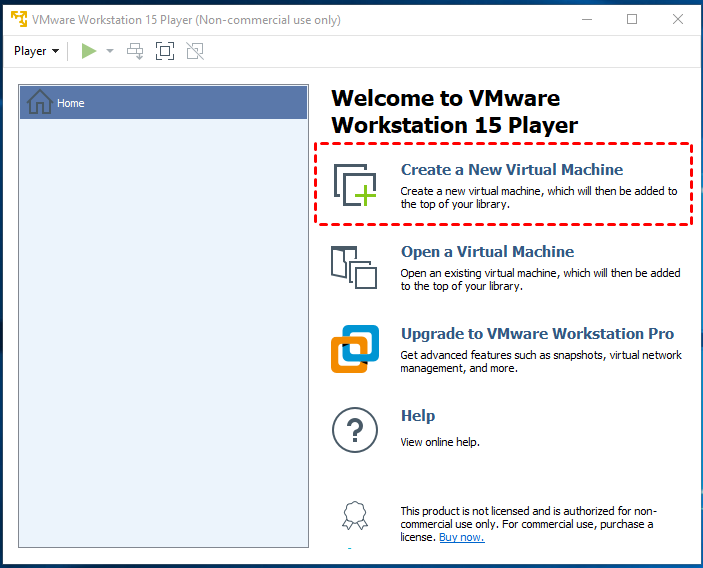Select Upgrade to VMware Workstation Pro heading
This screenshot has height=568, width=703.
[x=537, y=334]
